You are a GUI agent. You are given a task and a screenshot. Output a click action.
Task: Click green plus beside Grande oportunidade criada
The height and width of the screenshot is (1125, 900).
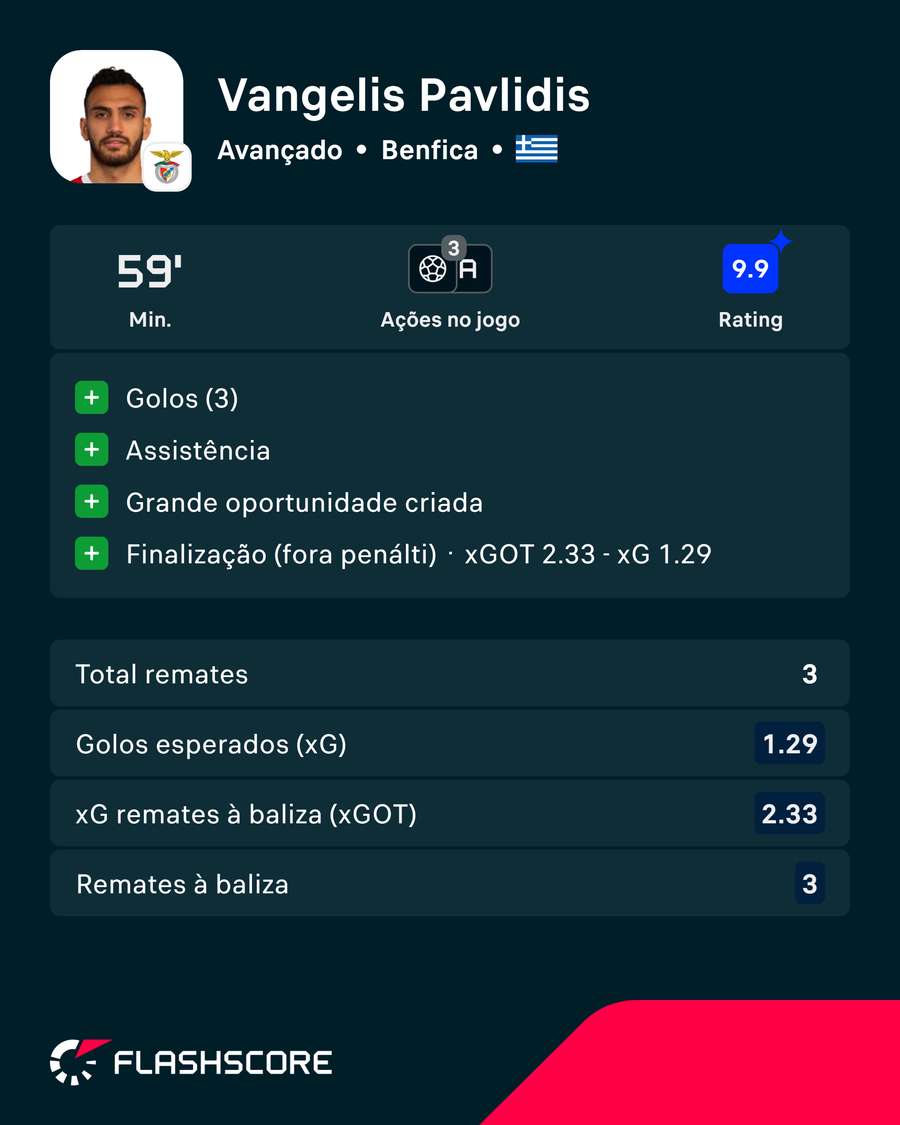(x=92, y=502)
